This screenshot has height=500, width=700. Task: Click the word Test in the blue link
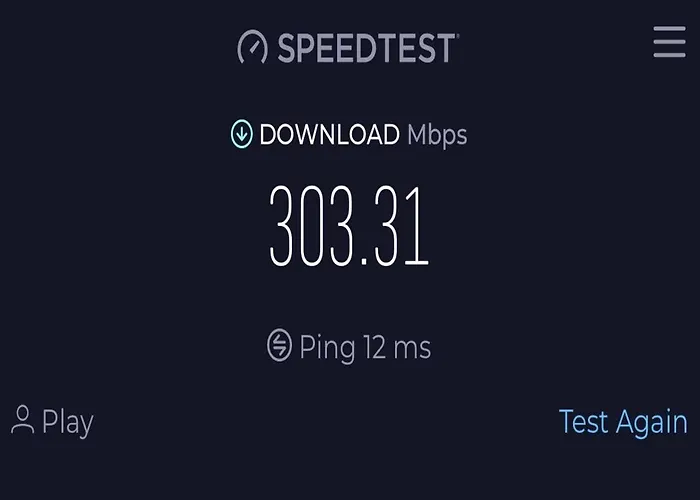[584, 421]
